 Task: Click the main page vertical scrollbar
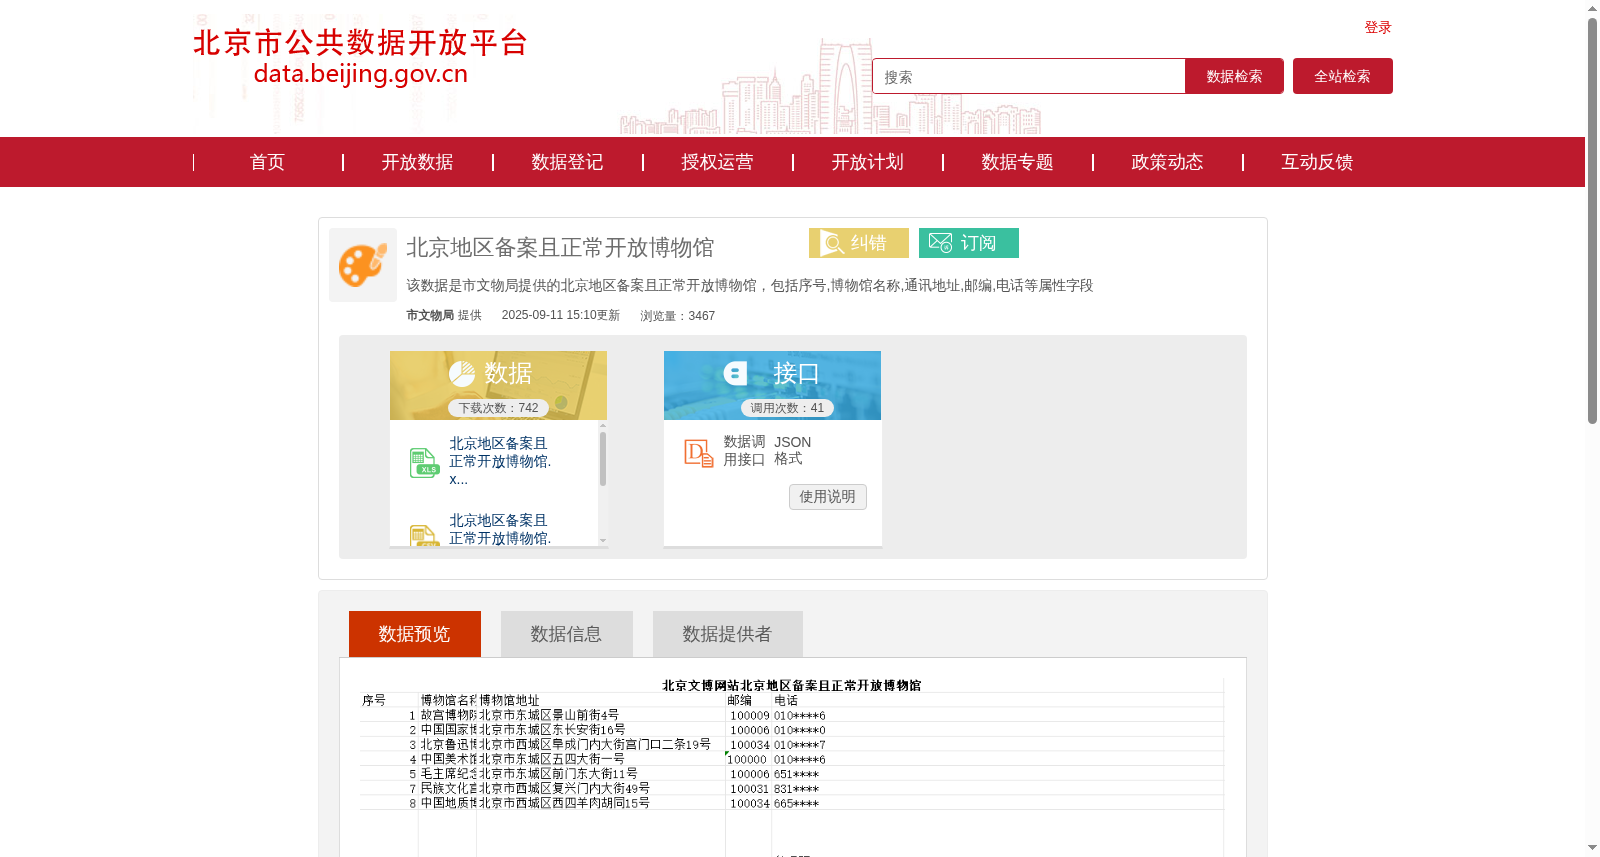pyautogui.click(x=1592, y=220)
